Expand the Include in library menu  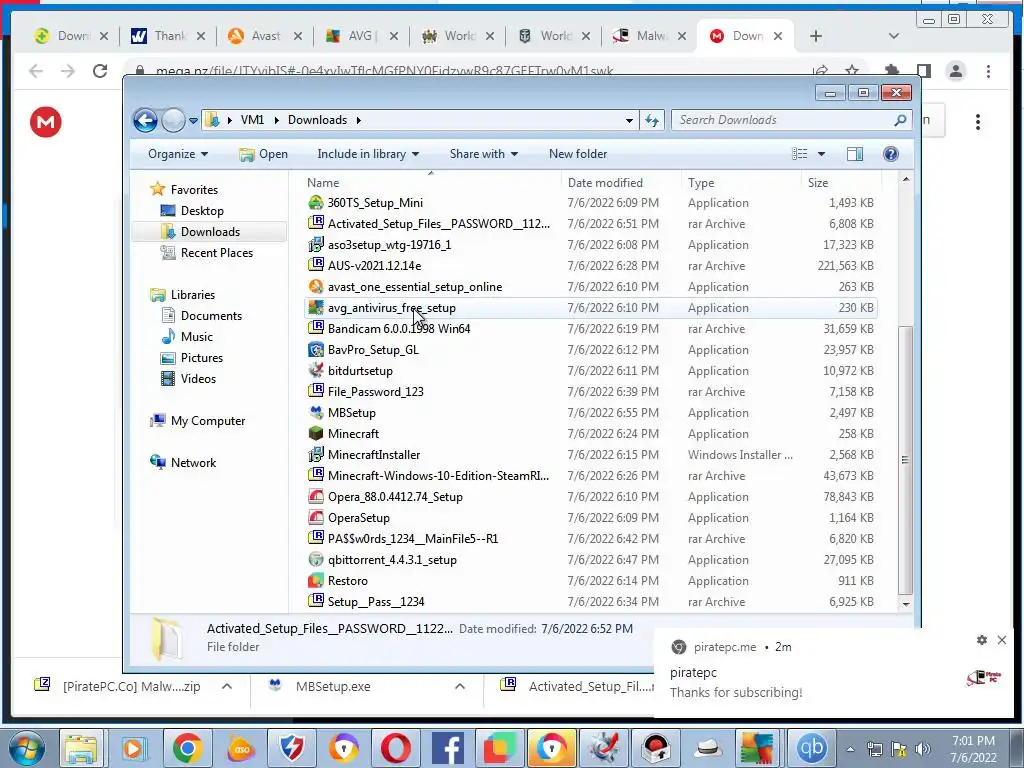click(368, 154)
